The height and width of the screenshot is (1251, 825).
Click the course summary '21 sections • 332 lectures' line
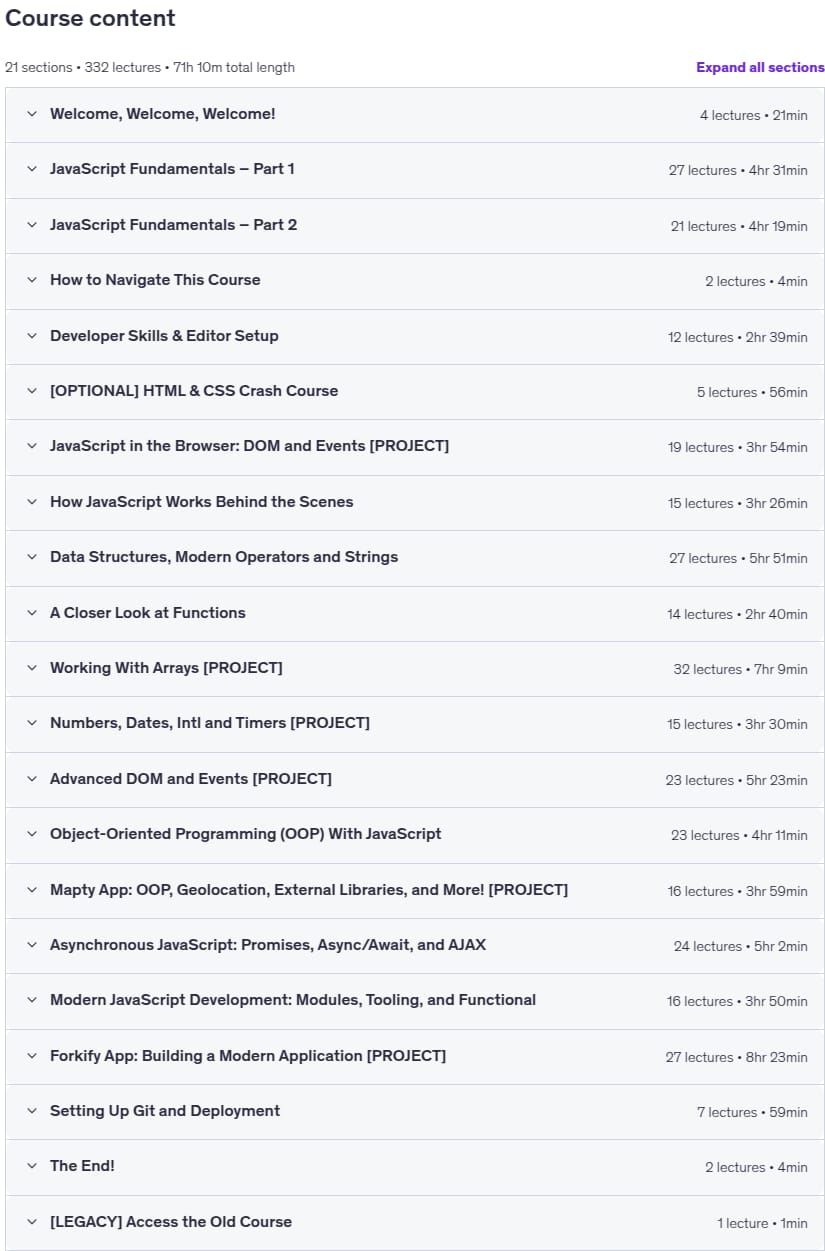pos(150,68)
